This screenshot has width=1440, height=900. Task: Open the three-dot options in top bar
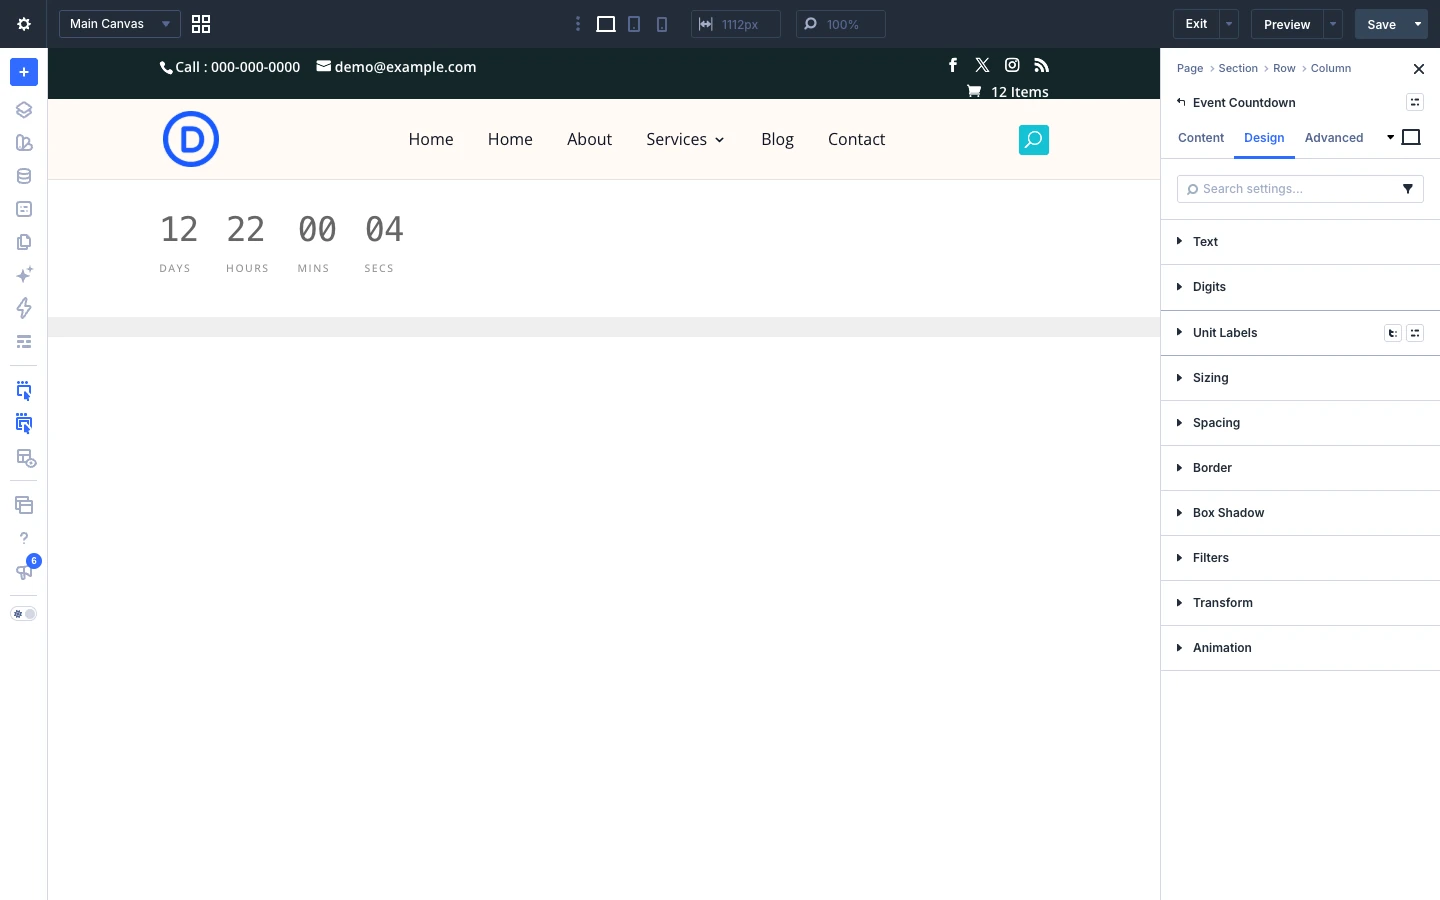click(578, 24)
